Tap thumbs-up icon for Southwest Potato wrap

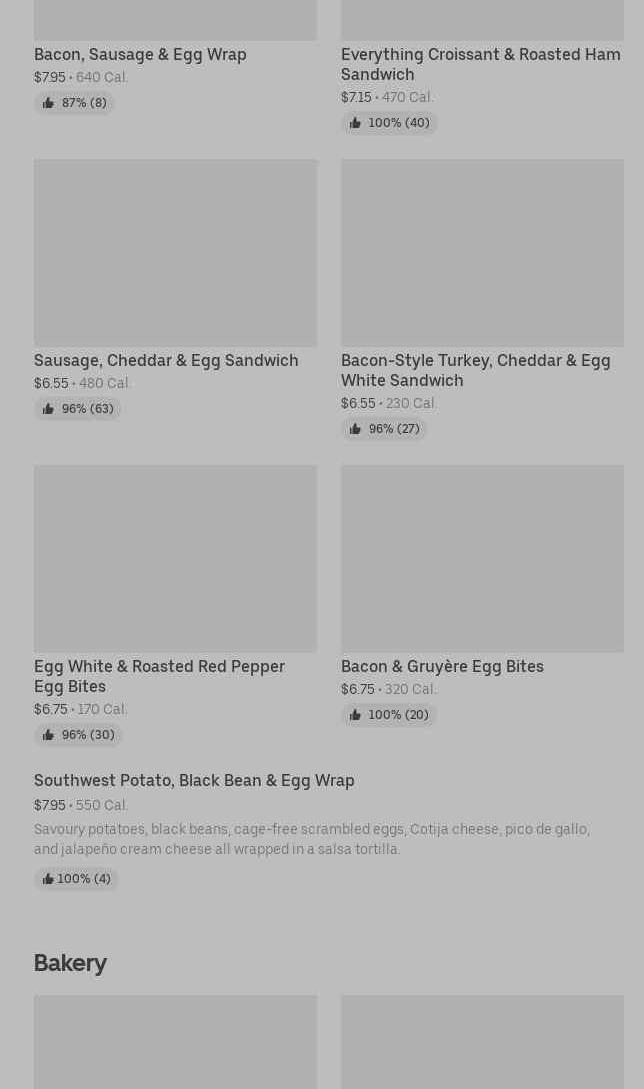[x=48, y=879]
